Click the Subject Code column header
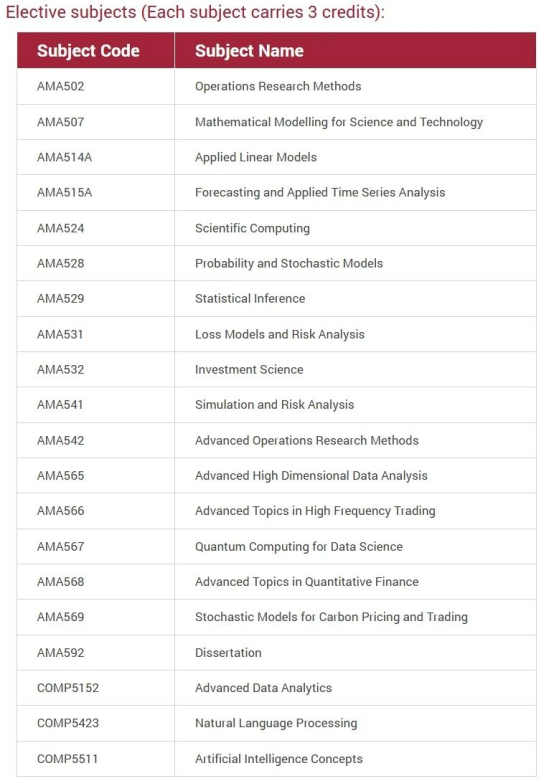554x781 pixels. tap(88, 51)
